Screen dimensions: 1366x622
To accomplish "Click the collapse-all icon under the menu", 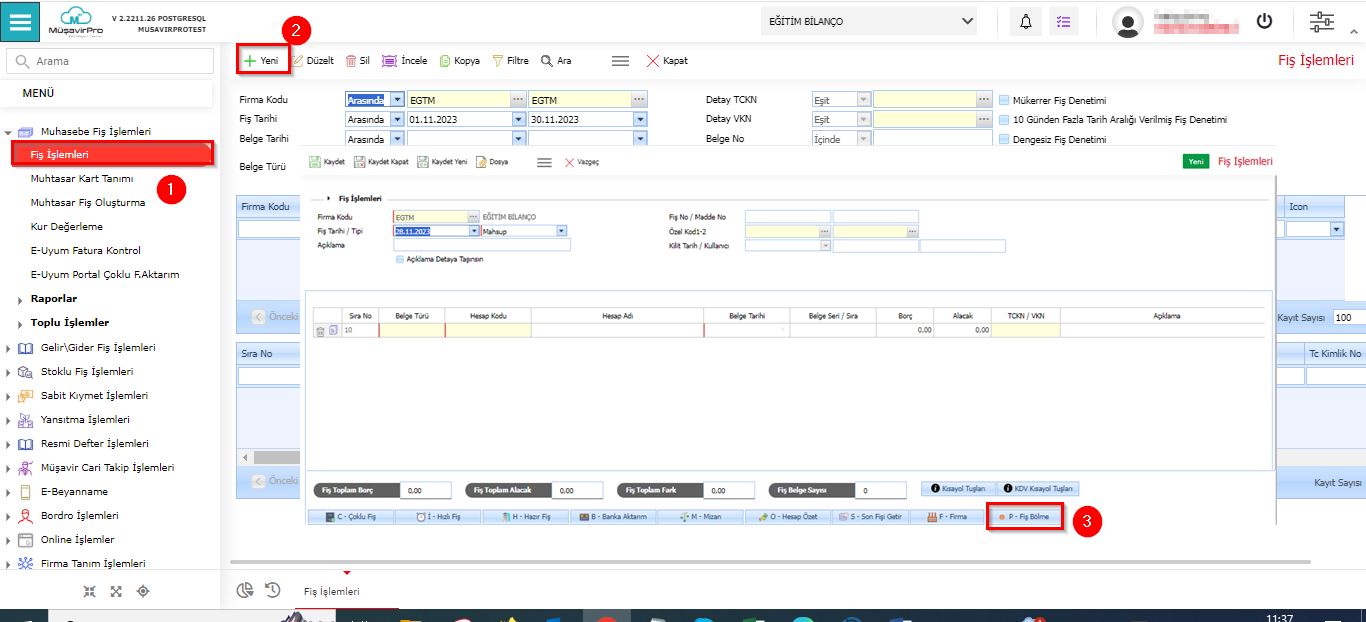I will tap(90, 591).
